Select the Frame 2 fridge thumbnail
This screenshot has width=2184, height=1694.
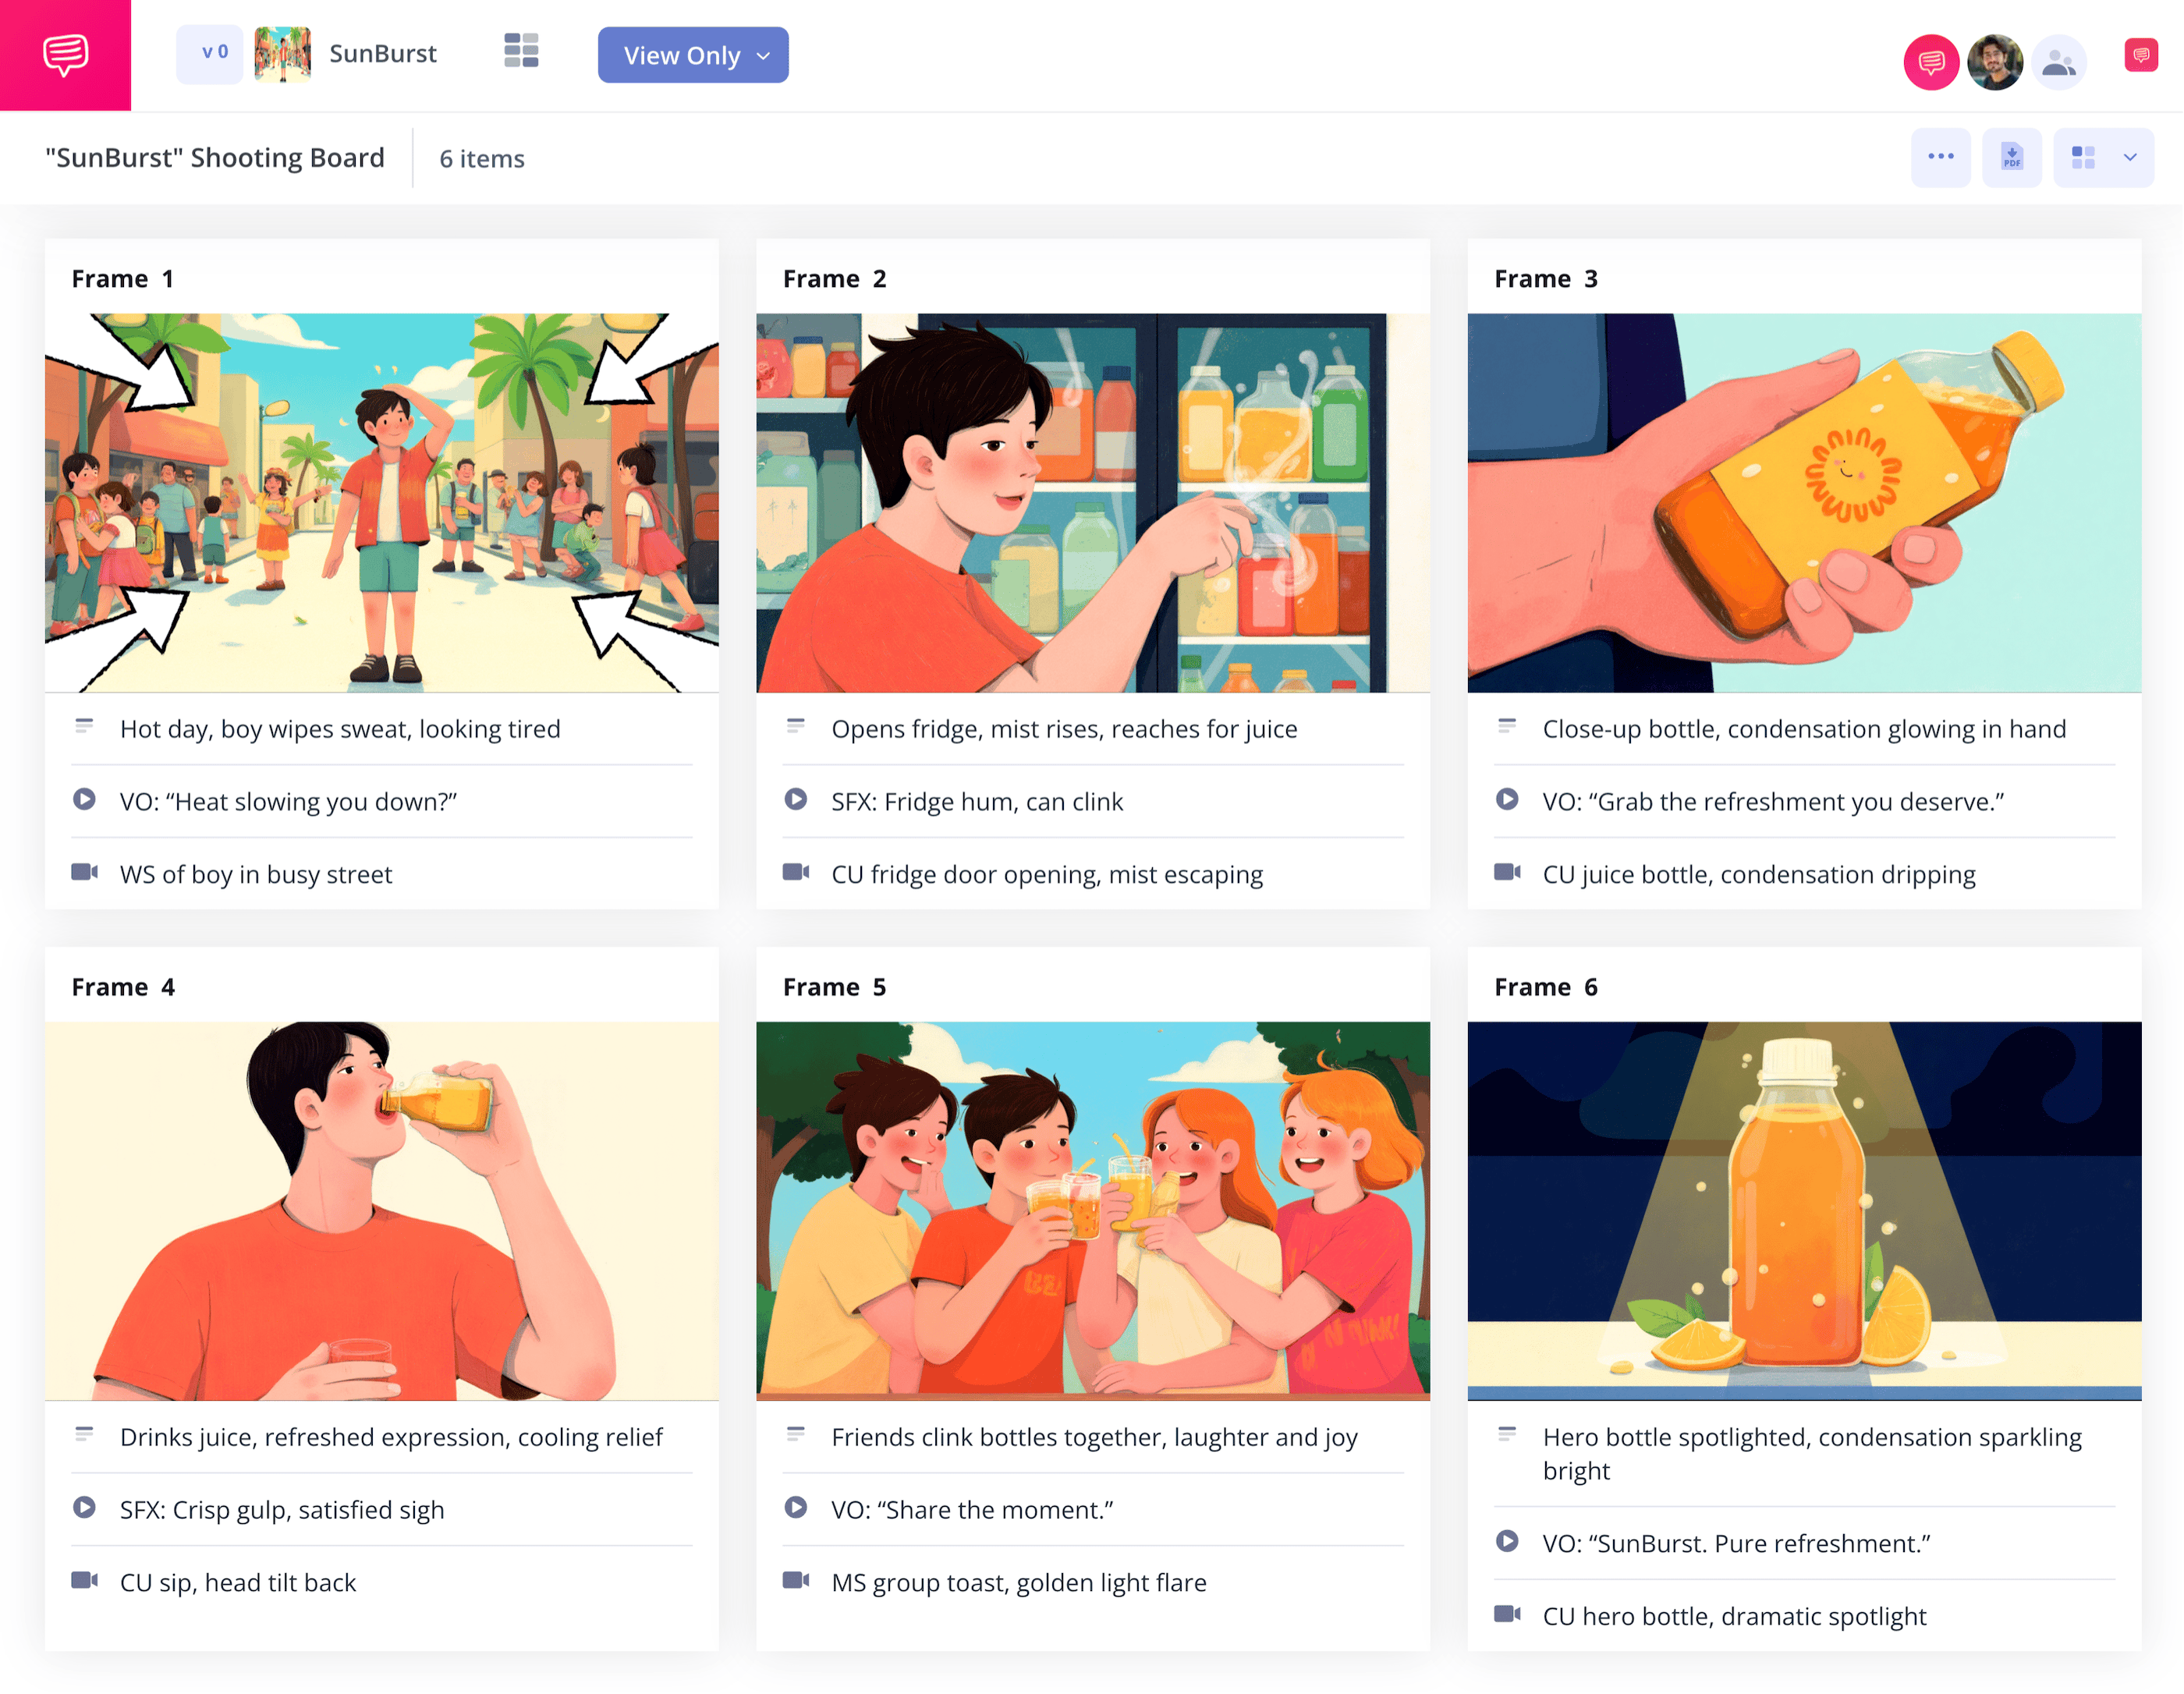click(1093, 503)
